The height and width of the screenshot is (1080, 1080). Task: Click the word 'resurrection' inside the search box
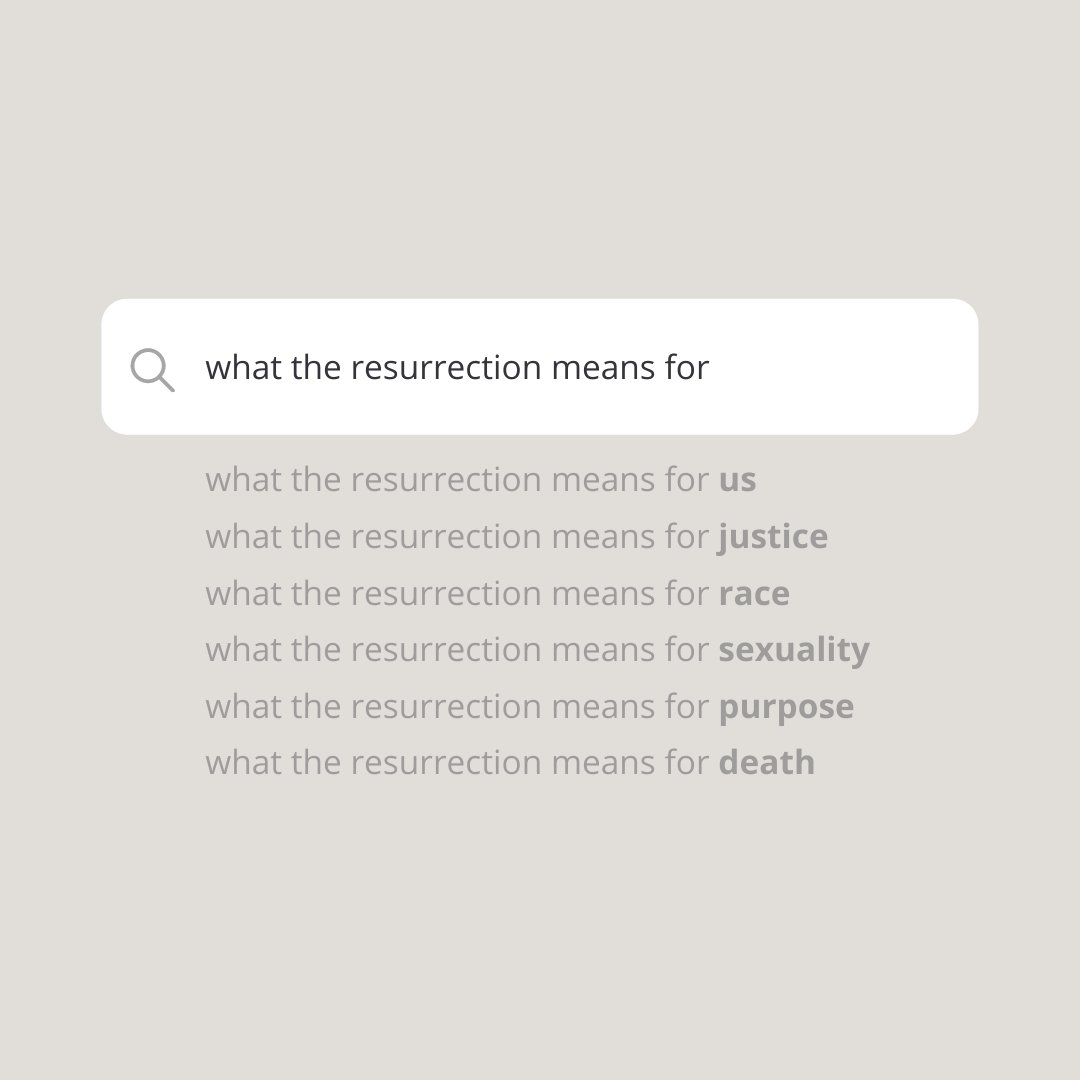coord(446,368)
